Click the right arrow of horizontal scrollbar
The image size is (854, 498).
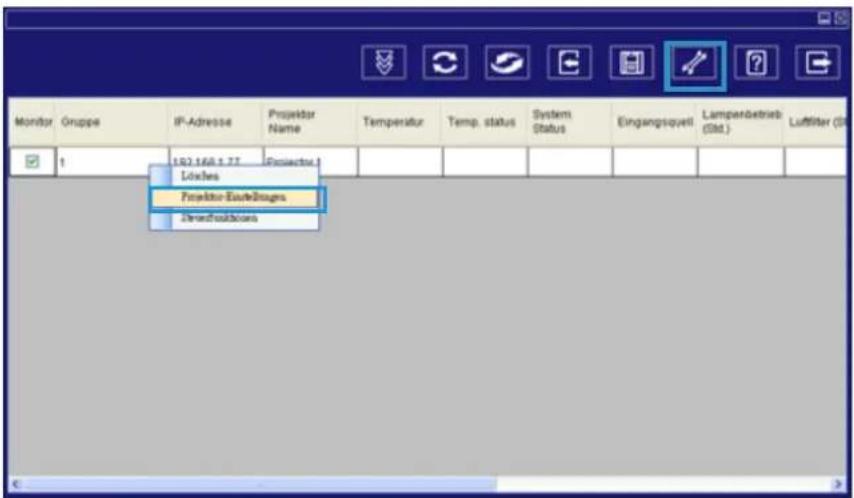(837, 484)
